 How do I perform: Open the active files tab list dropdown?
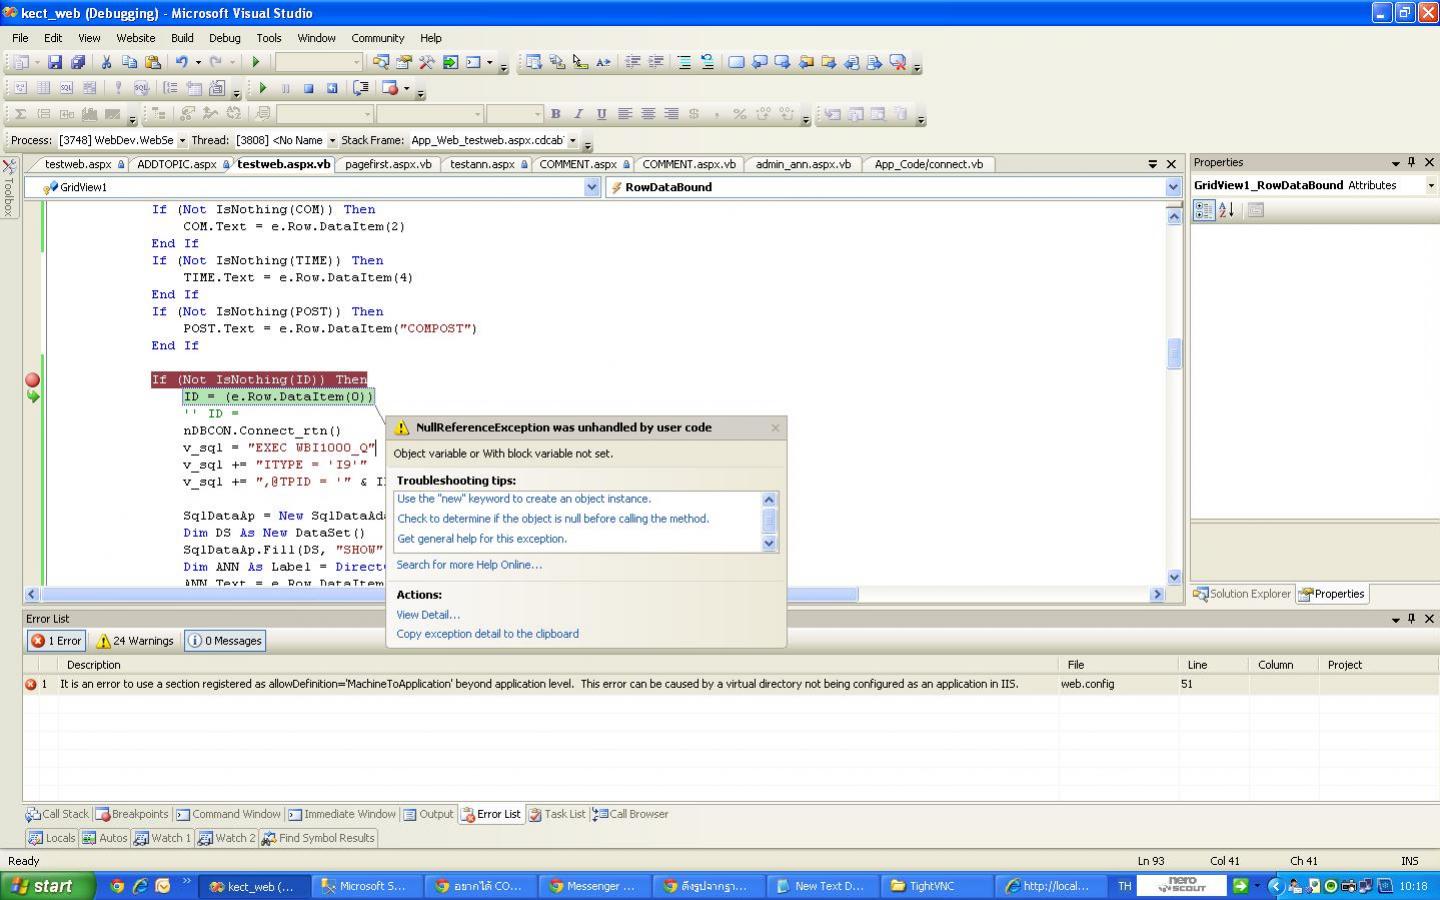click(1152, 164)
